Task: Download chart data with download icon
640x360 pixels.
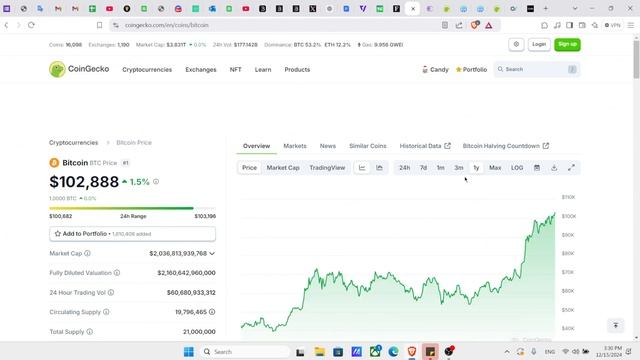Action: click(x=554, y=168)
